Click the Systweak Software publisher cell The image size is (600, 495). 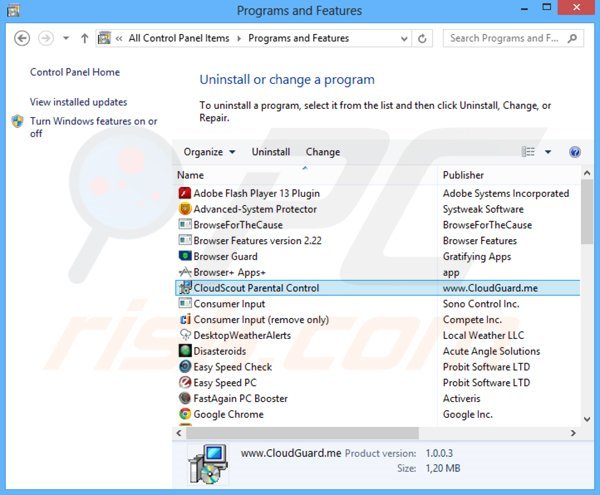click(x=483, y=209)
